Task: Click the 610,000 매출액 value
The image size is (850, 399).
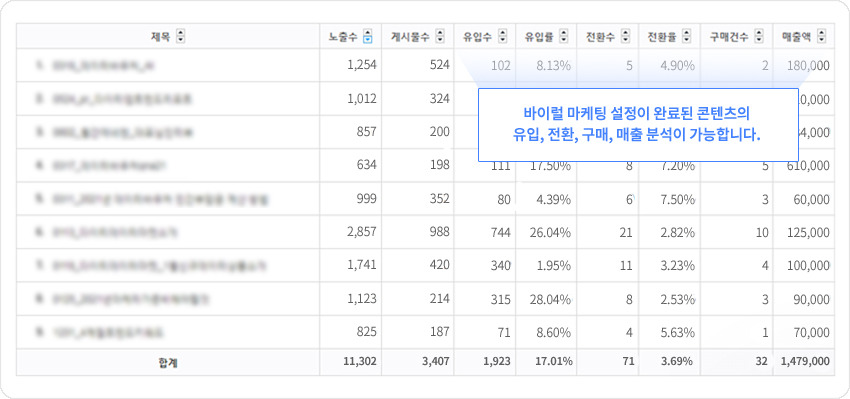Action: 808,166
